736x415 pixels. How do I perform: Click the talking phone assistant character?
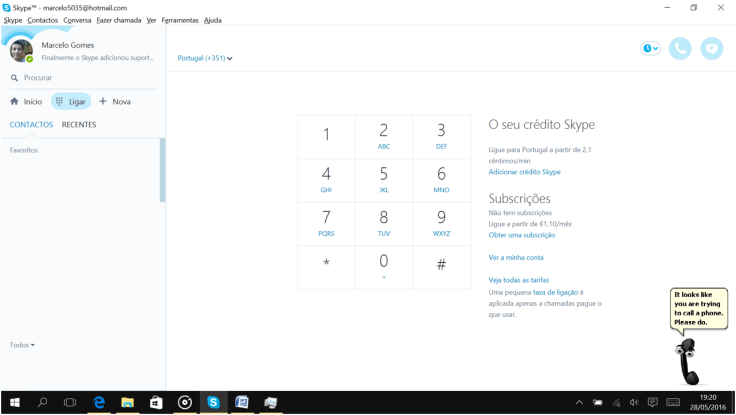pyautogui.click(x=687, y=361)
